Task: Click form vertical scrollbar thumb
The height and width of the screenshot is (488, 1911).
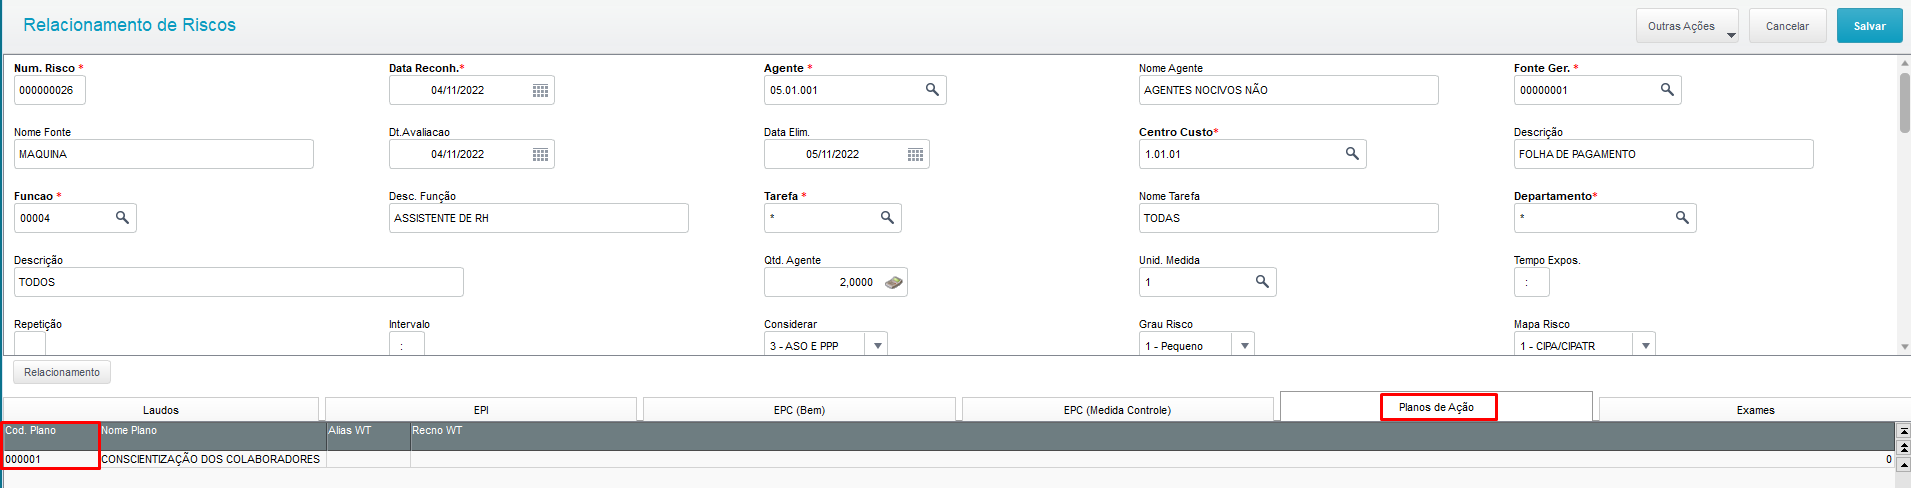Action: point(1904,101)
